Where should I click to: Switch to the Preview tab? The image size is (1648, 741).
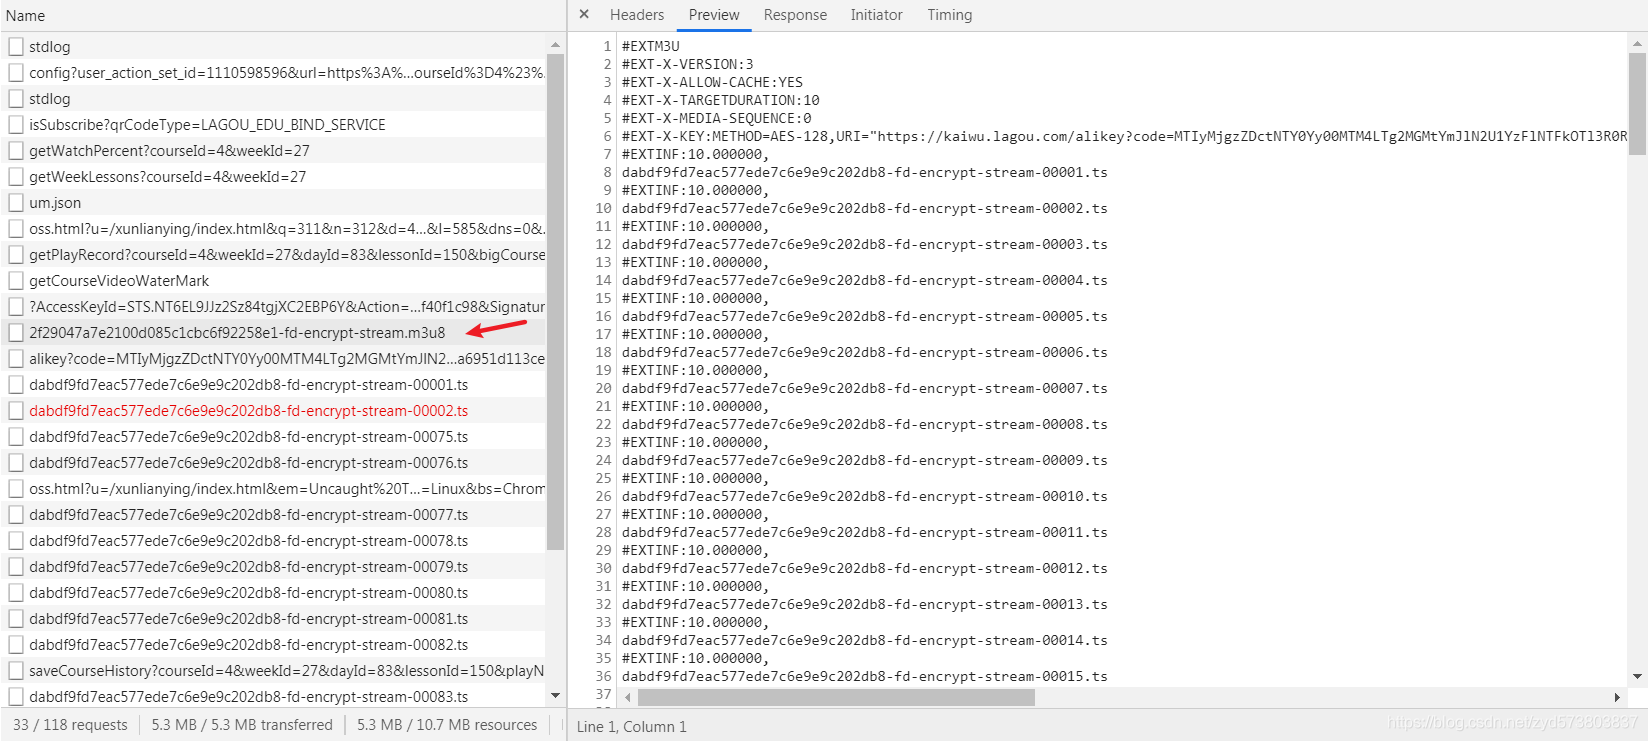tap(714, 15)
